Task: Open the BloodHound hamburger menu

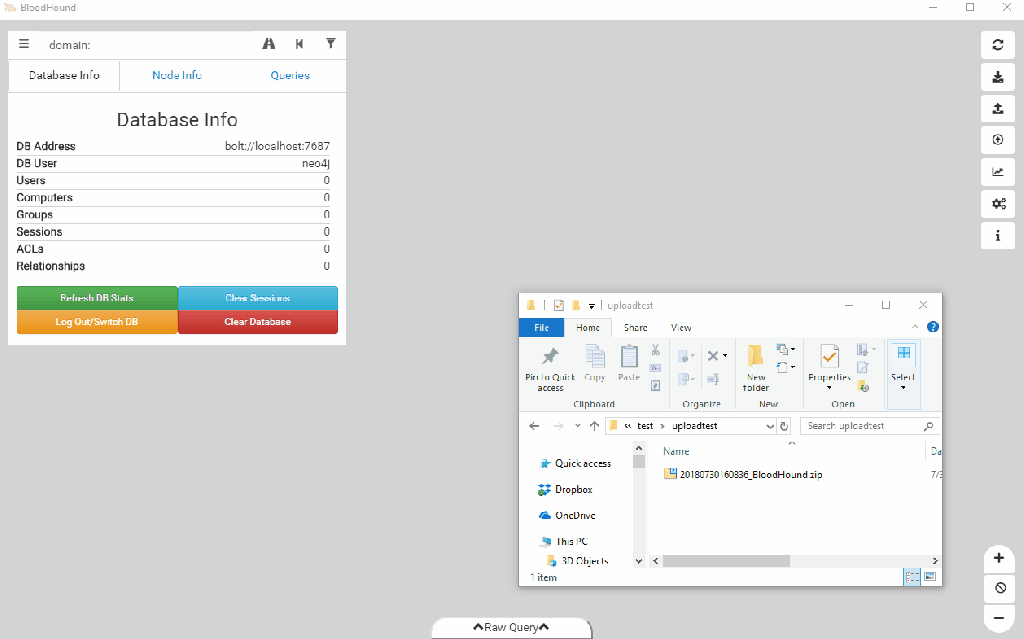Action: pos(24,44)
